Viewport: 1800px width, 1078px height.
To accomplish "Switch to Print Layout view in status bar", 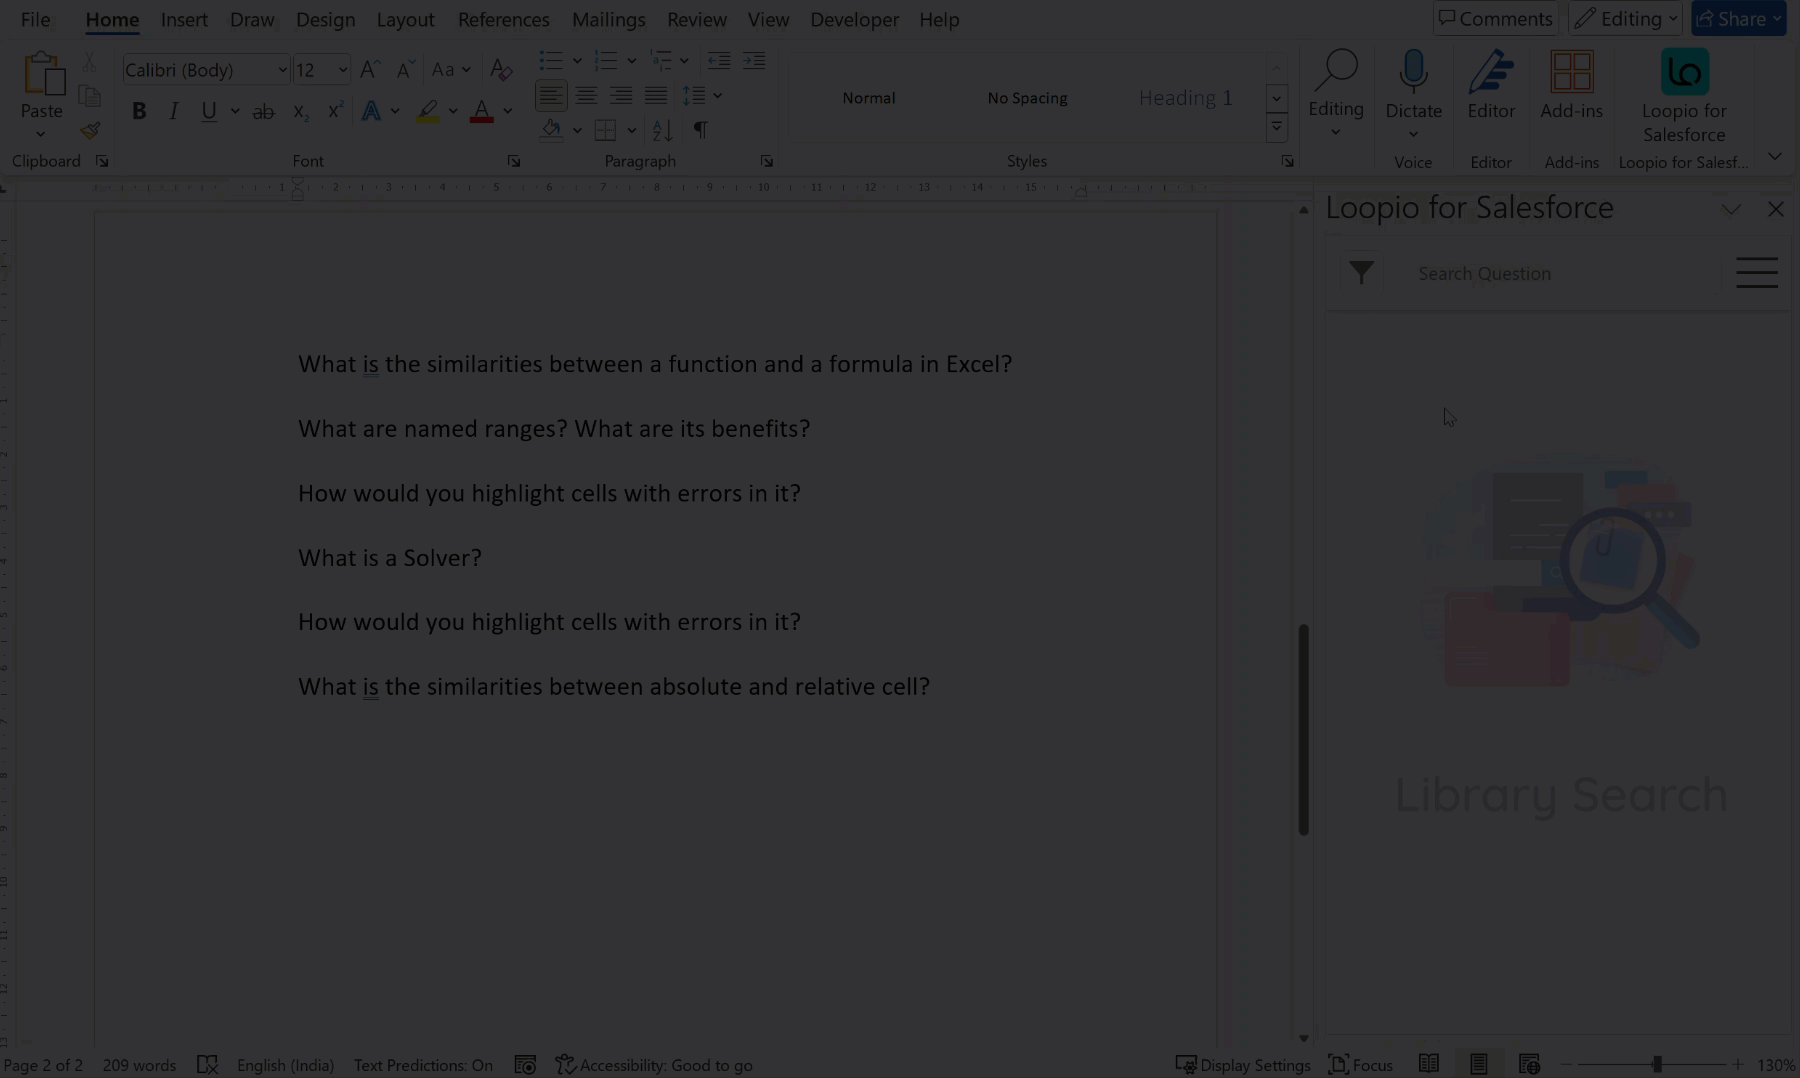I will [1479, 1064].
